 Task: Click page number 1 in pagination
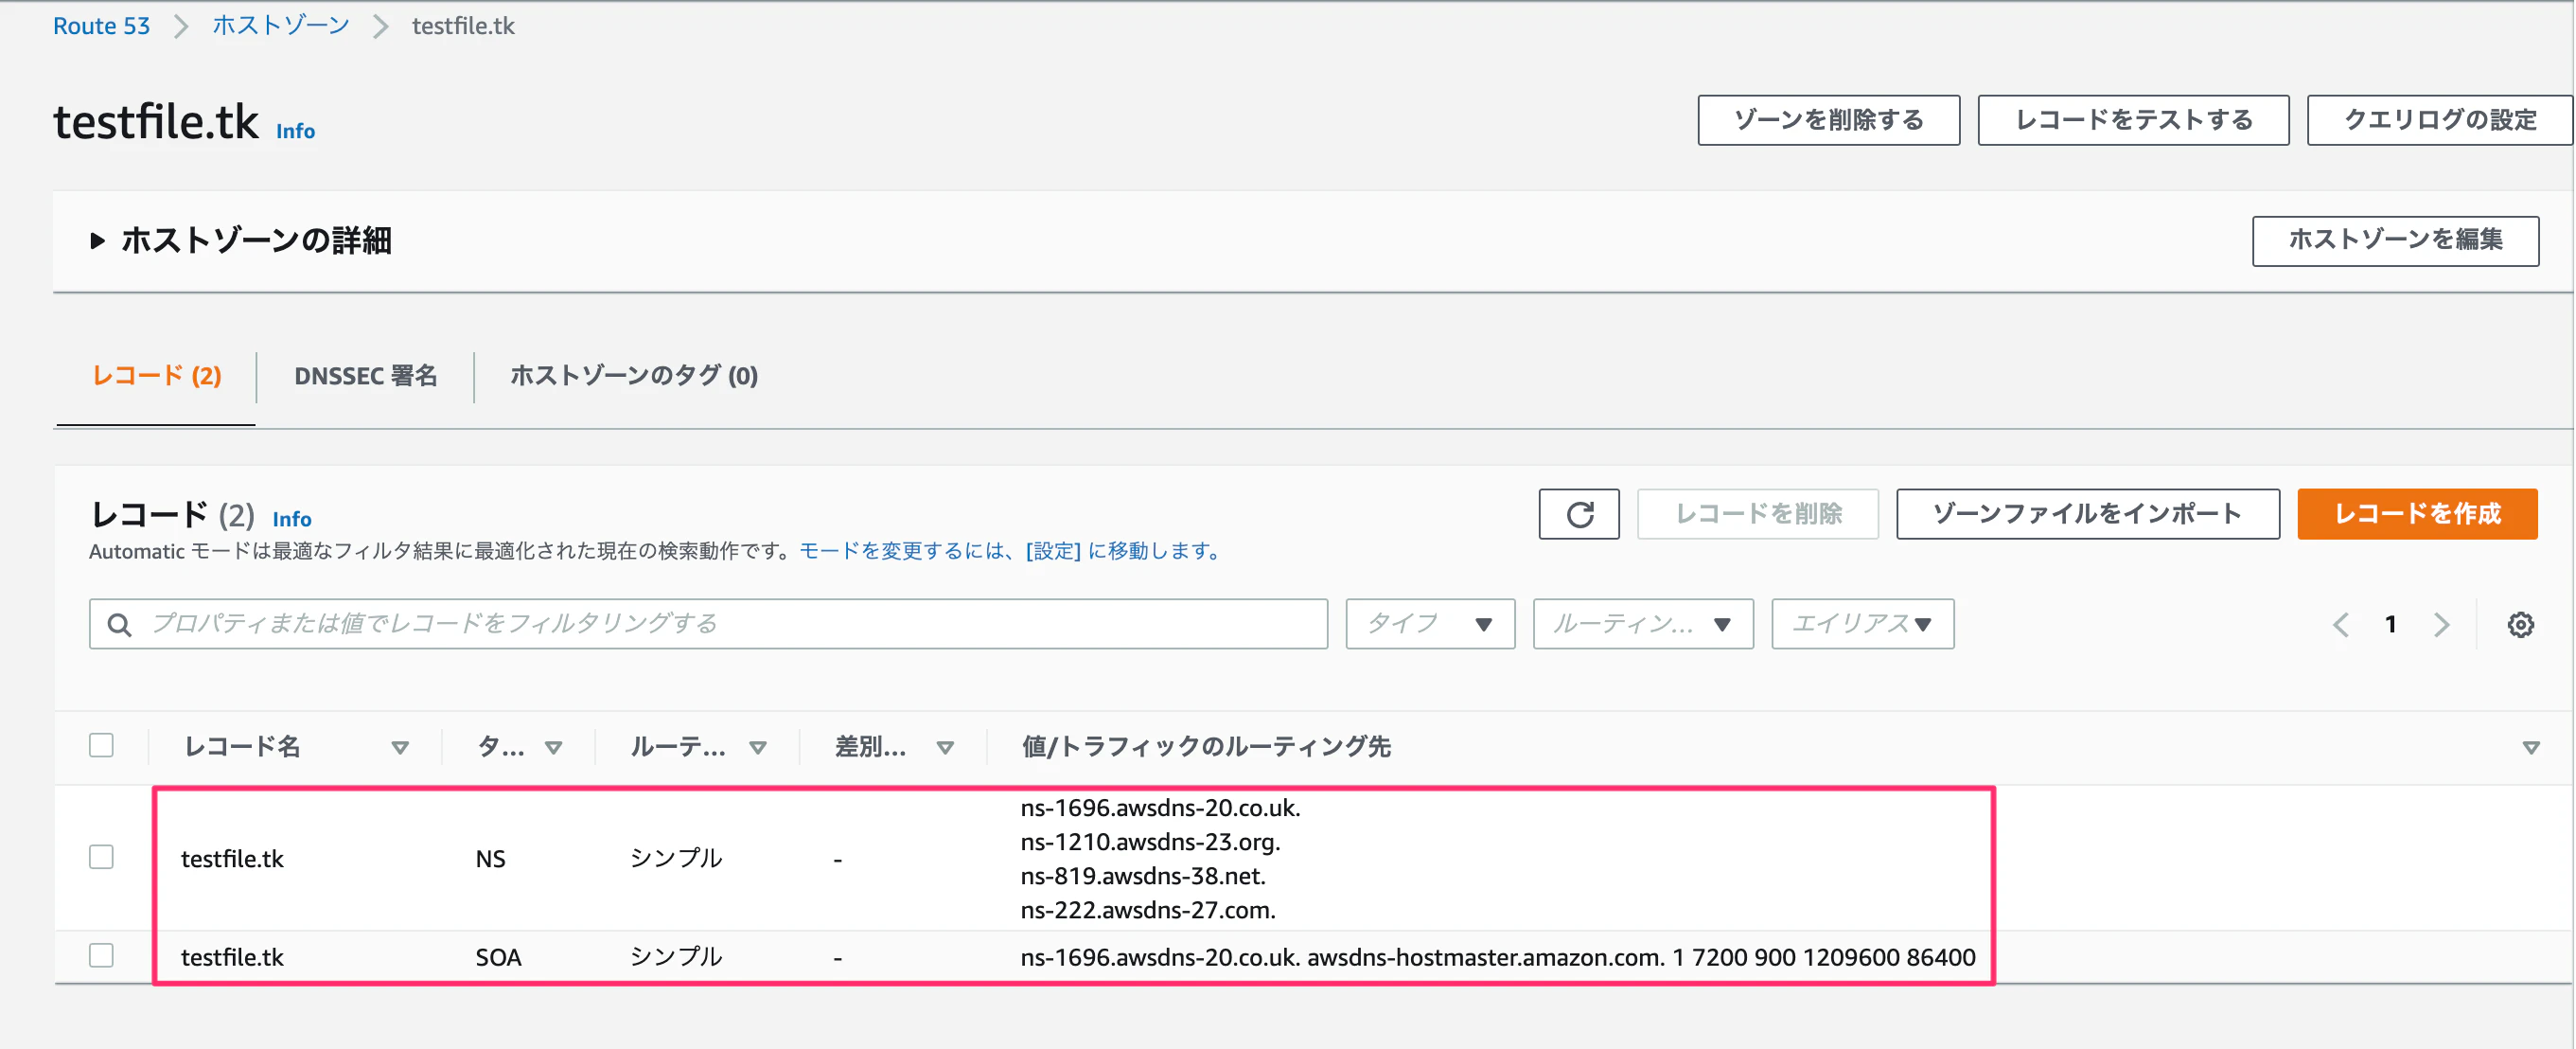click(2390, 625)
